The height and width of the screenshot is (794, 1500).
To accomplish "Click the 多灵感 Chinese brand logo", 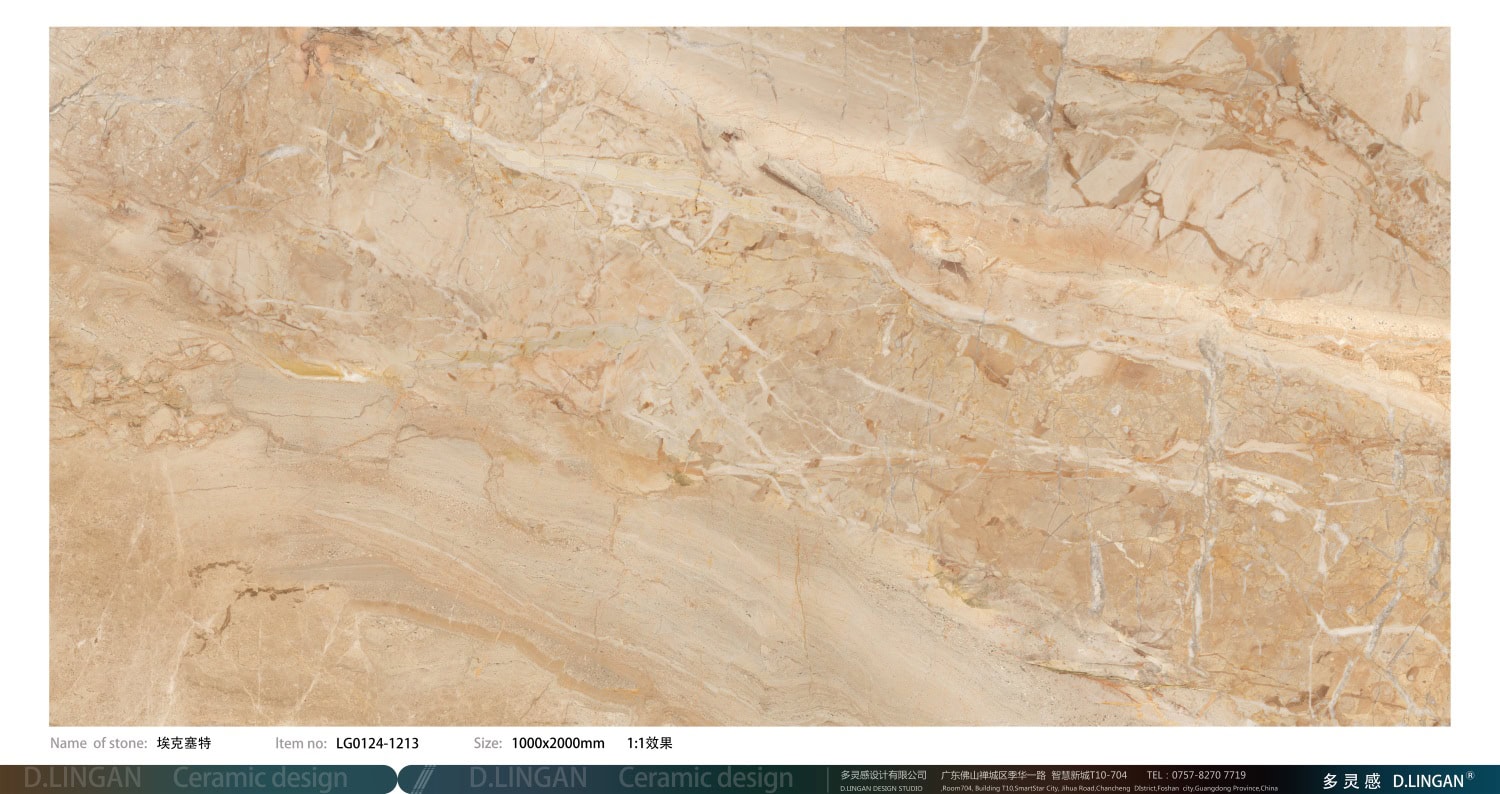I will (1351, 781).
